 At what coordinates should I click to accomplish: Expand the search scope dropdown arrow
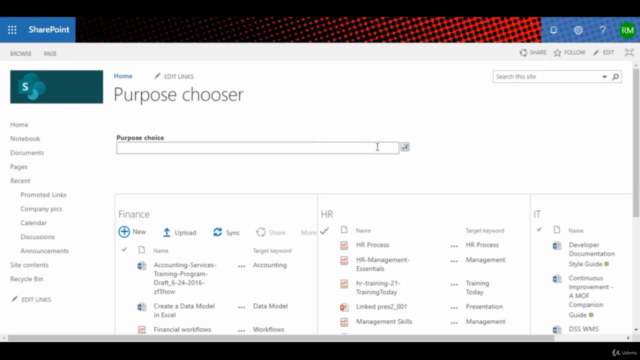(x=604, y=77)
